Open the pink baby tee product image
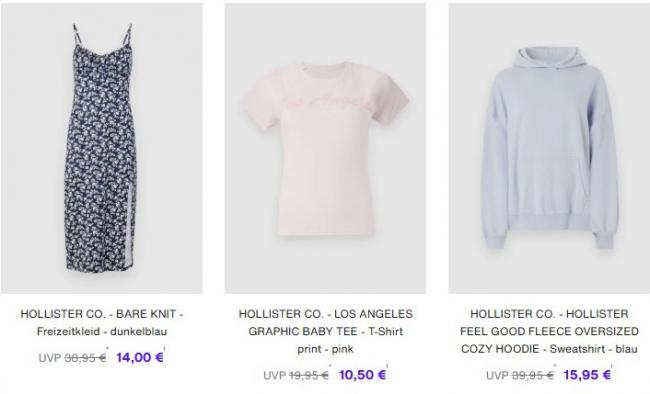Screen dimensions: 650x394 [325, 148]
